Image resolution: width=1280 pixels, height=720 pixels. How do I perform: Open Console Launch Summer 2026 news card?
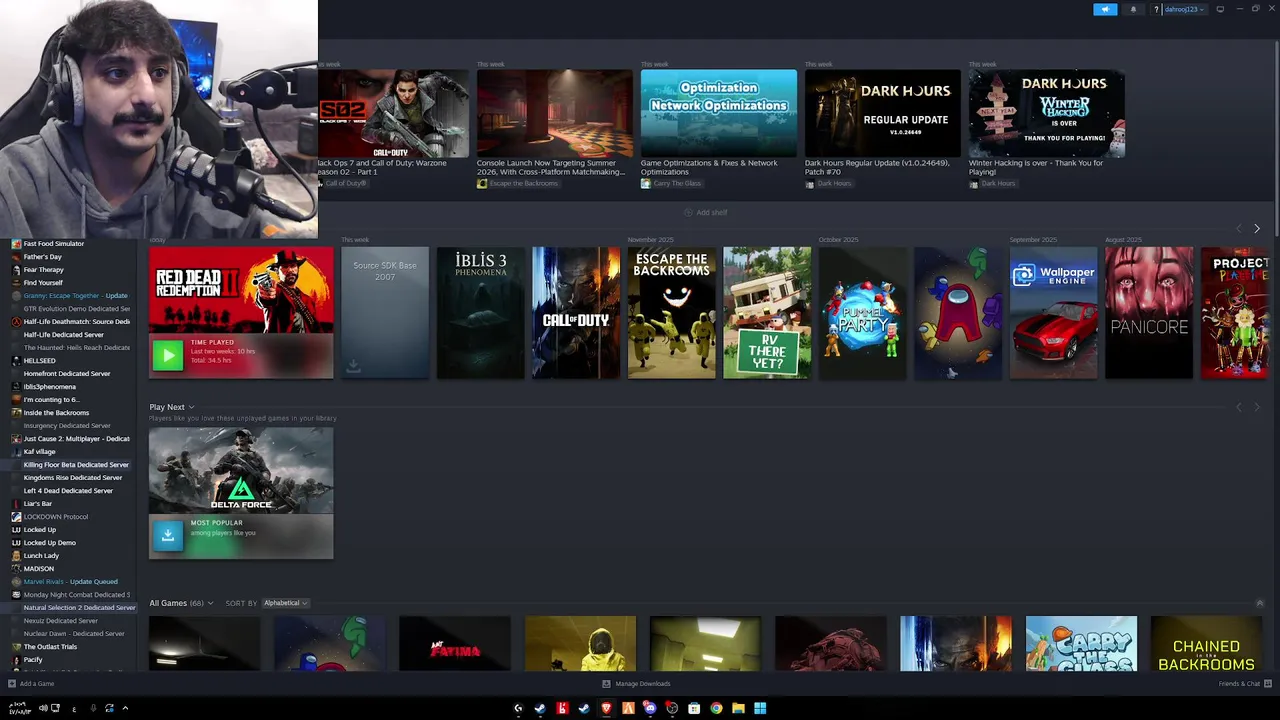pyautogui.click(x=555, y=113)
